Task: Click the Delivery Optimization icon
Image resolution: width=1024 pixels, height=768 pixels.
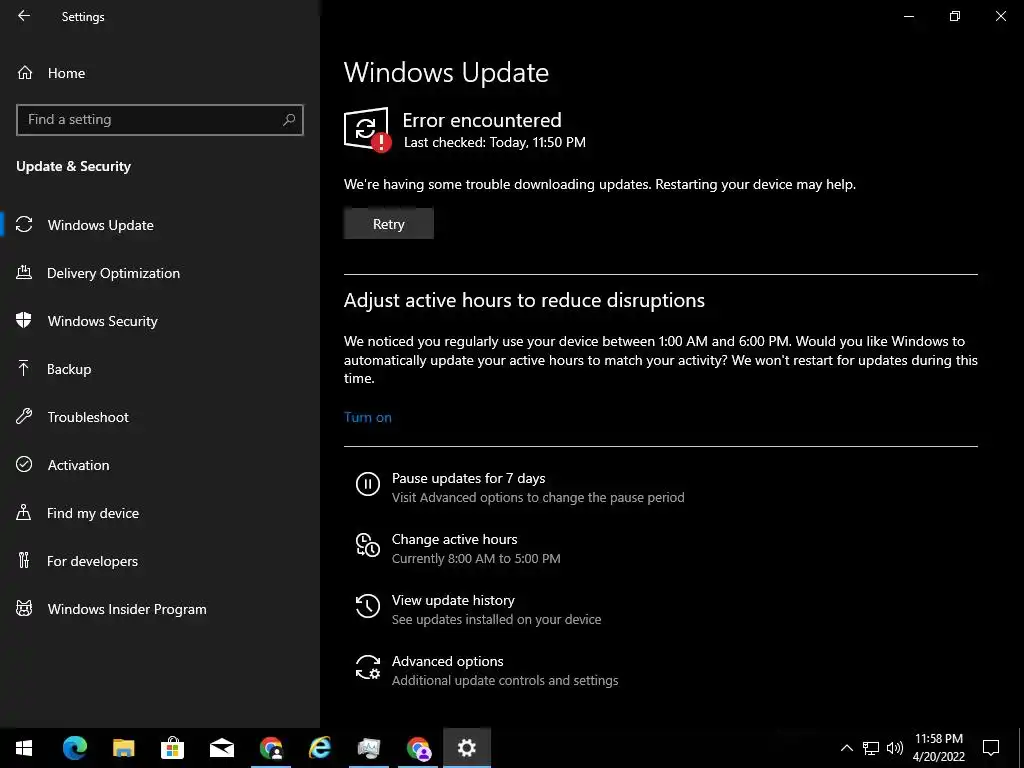Action: coord(24,272)
